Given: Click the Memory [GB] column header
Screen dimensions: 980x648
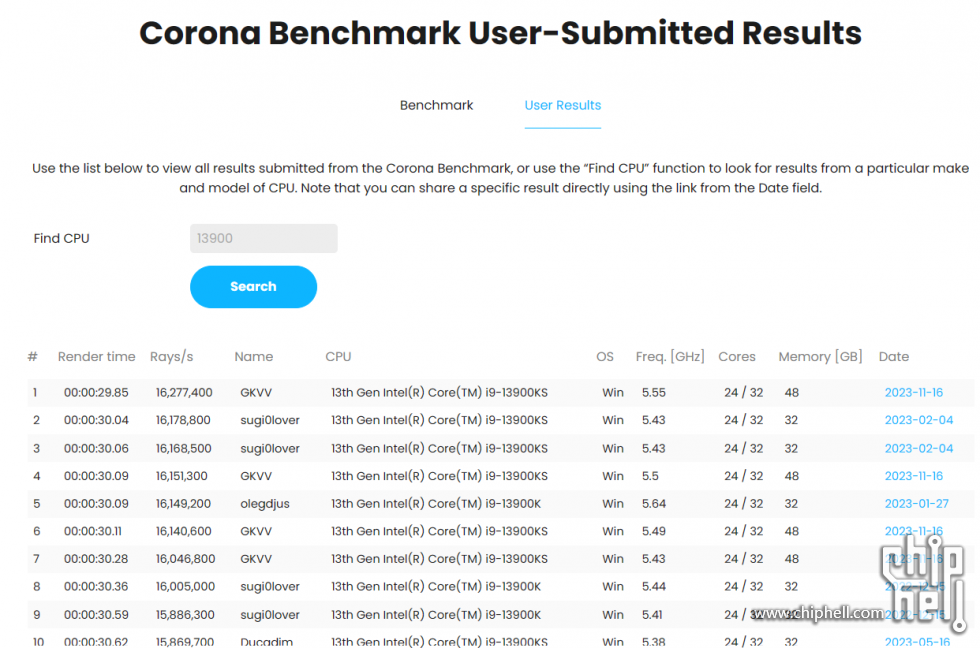Looking at the screenshot, I should tap(820, 357).
